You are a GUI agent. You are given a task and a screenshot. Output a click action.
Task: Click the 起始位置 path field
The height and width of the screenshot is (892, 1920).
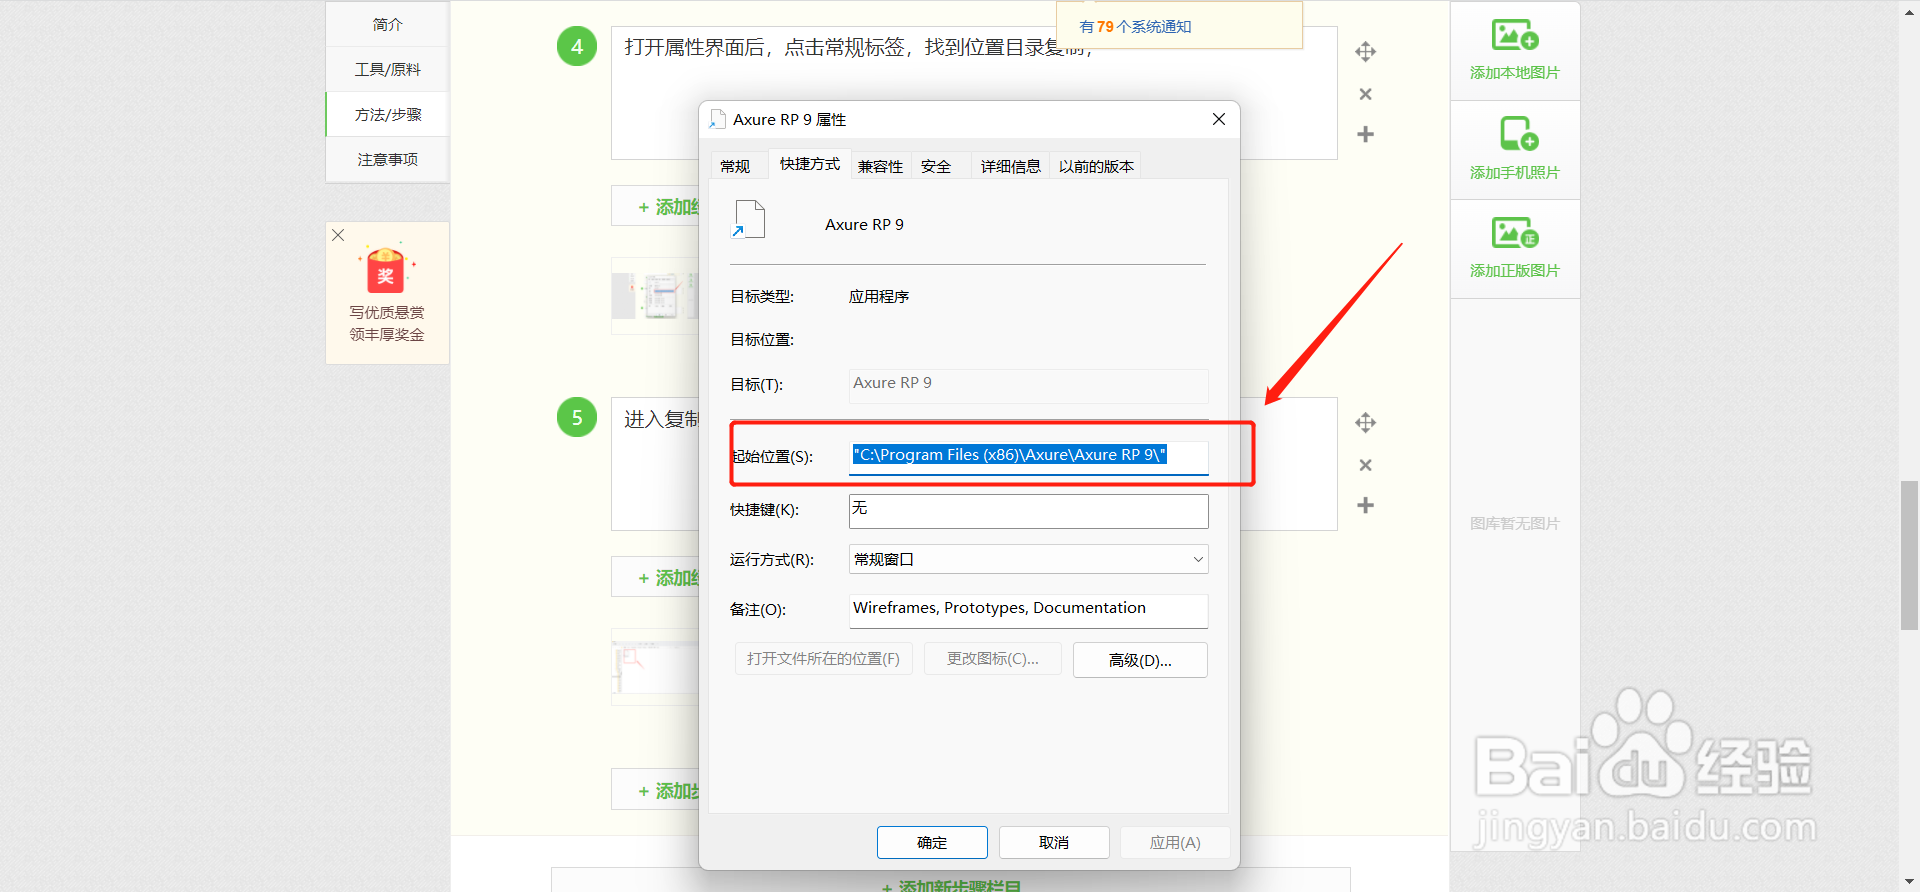coord(1028,457)
